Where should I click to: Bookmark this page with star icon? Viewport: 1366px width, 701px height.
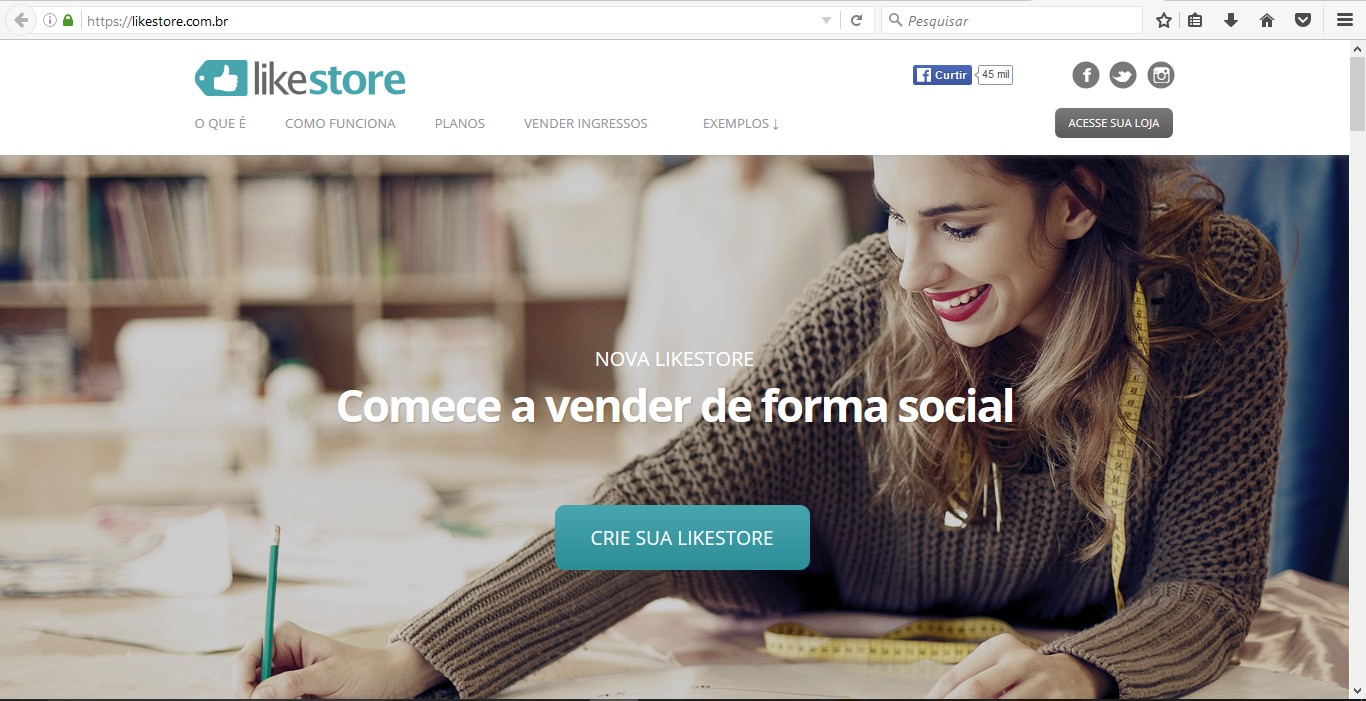1164,20
